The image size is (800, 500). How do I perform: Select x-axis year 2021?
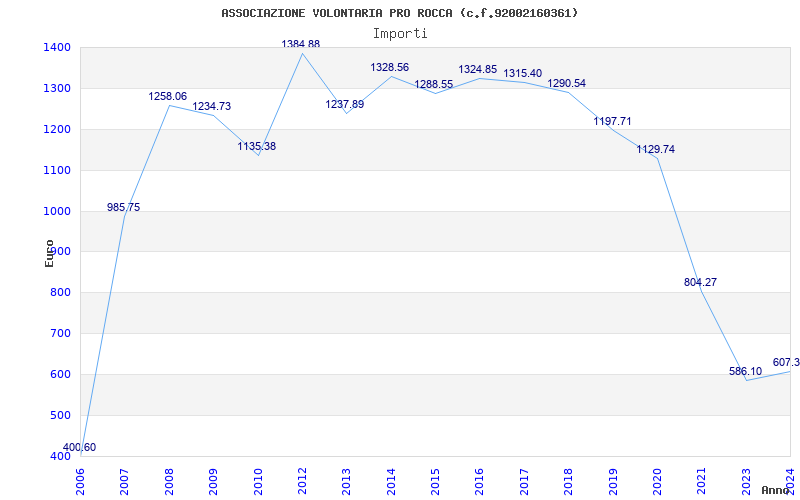[702, 482]
